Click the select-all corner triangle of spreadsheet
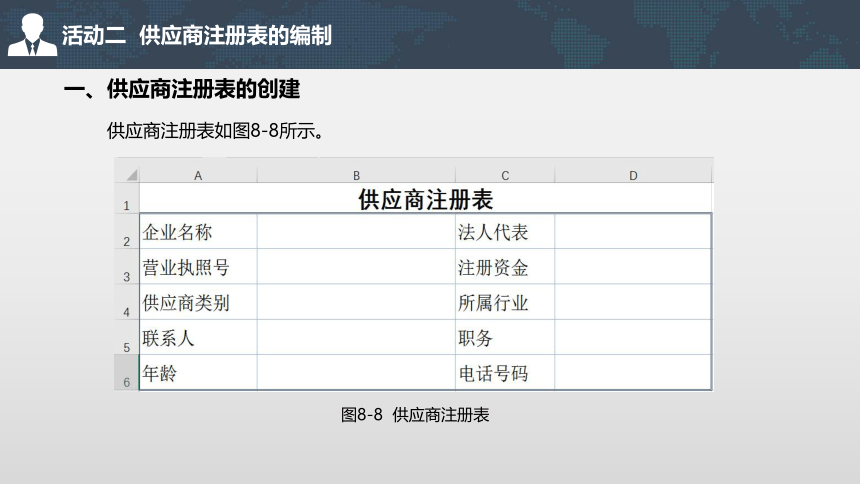The width and height of the screenshot is (860, 484). [x=131, y=175]
